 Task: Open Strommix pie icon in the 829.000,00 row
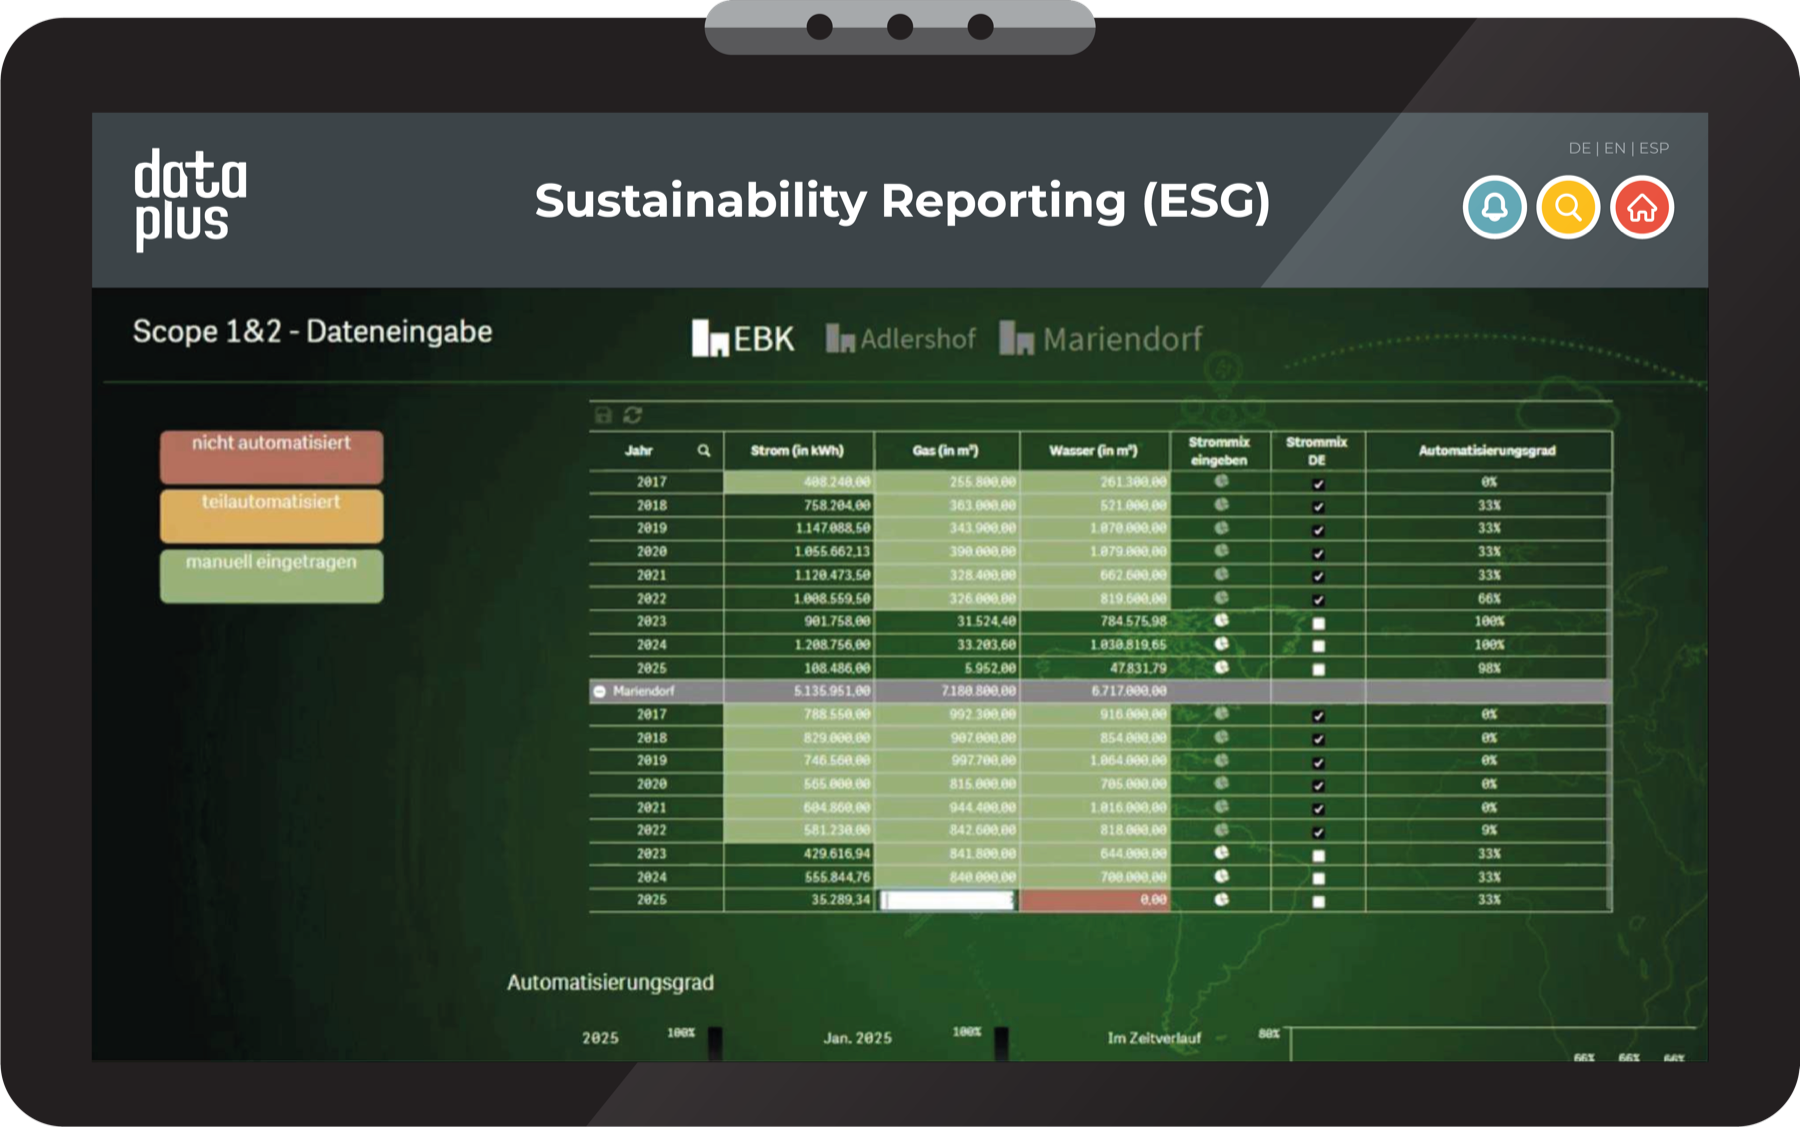(x=1221, y=737)
